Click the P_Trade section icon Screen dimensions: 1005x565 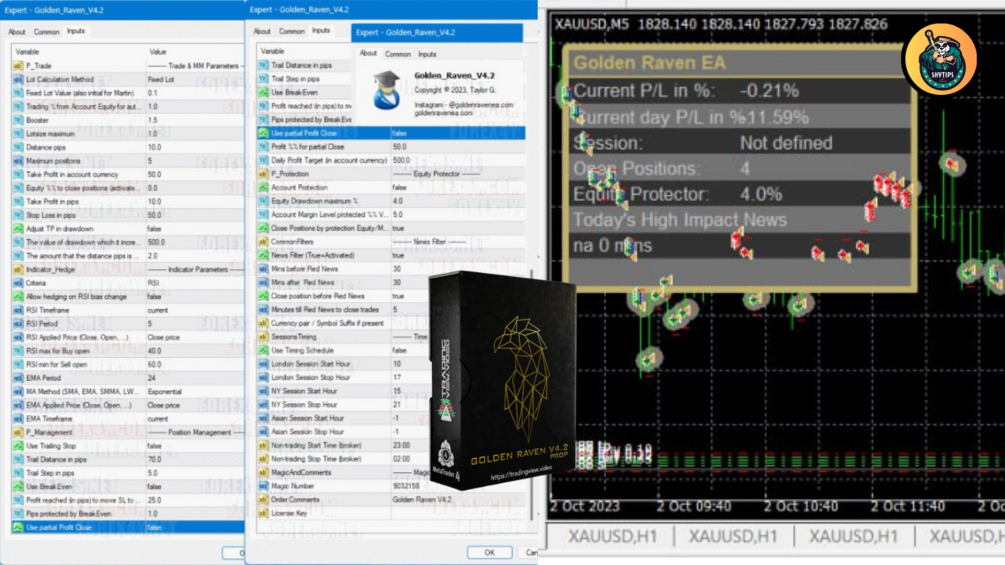coord(18,66)
